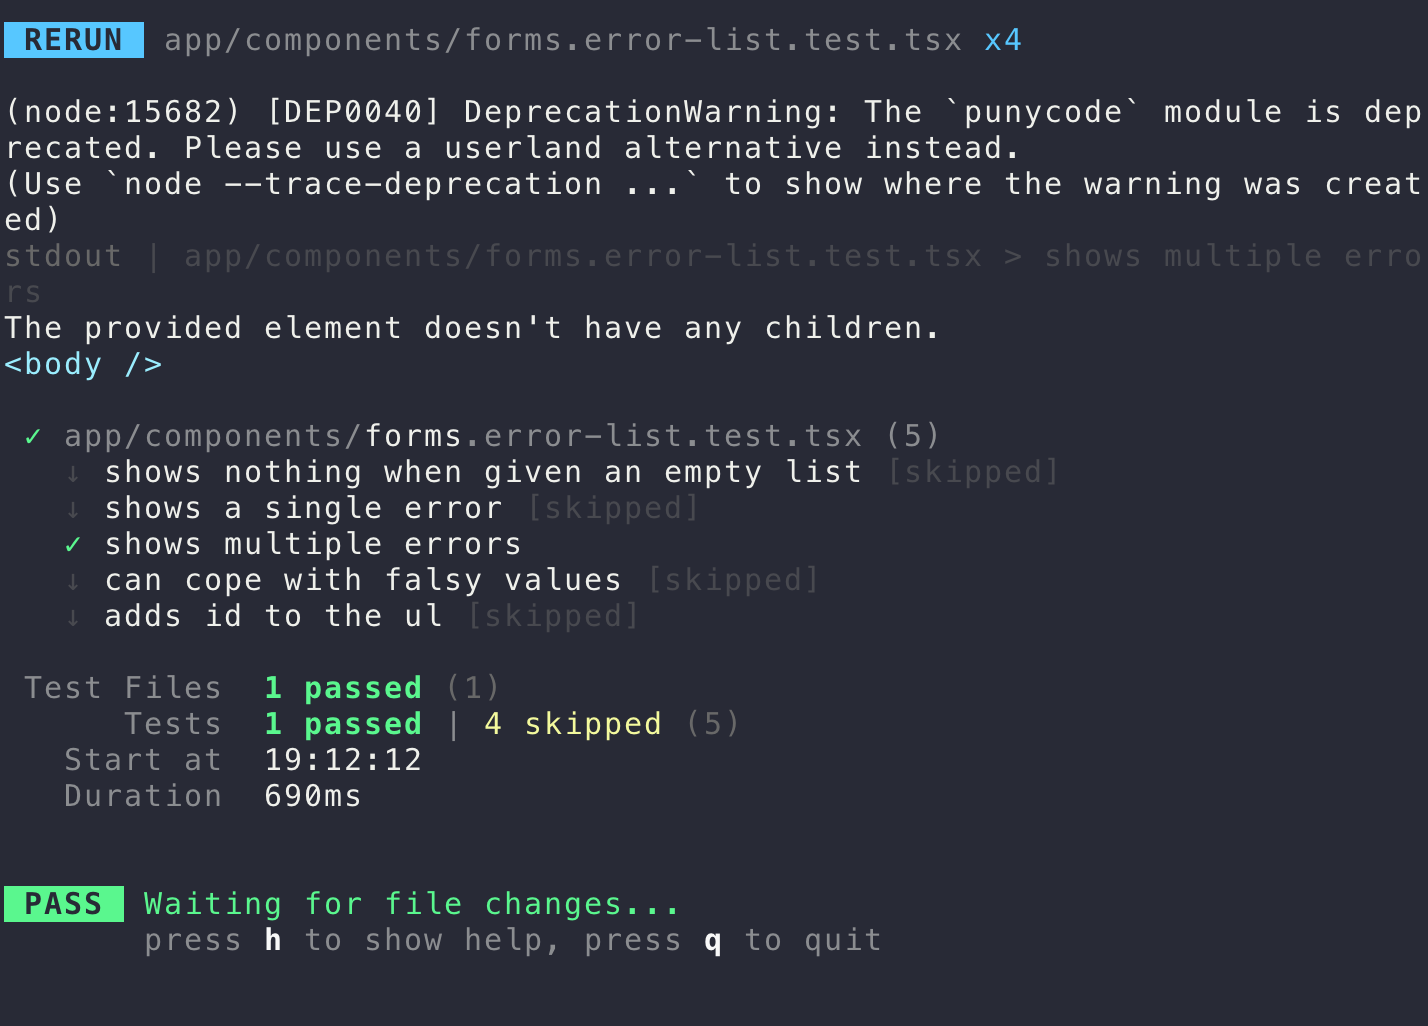Click the yellow "4 skipped" summary text
The height and width of the screenshot is (1026, 1428).
pos(572,724)
